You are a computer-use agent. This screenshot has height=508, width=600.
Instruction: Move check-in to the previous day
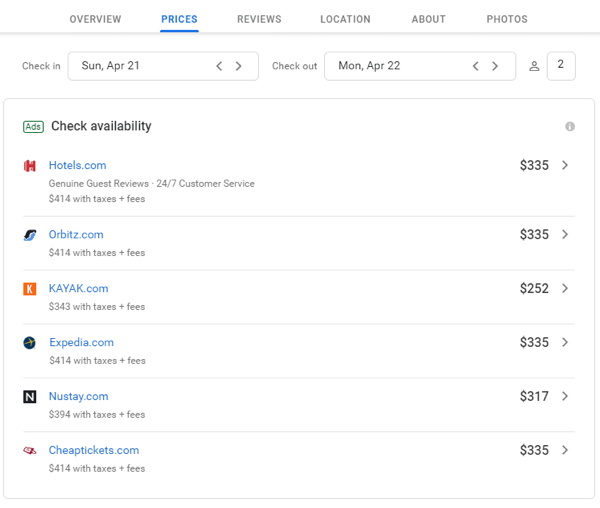pyautogui.click(x=219, y=66)
